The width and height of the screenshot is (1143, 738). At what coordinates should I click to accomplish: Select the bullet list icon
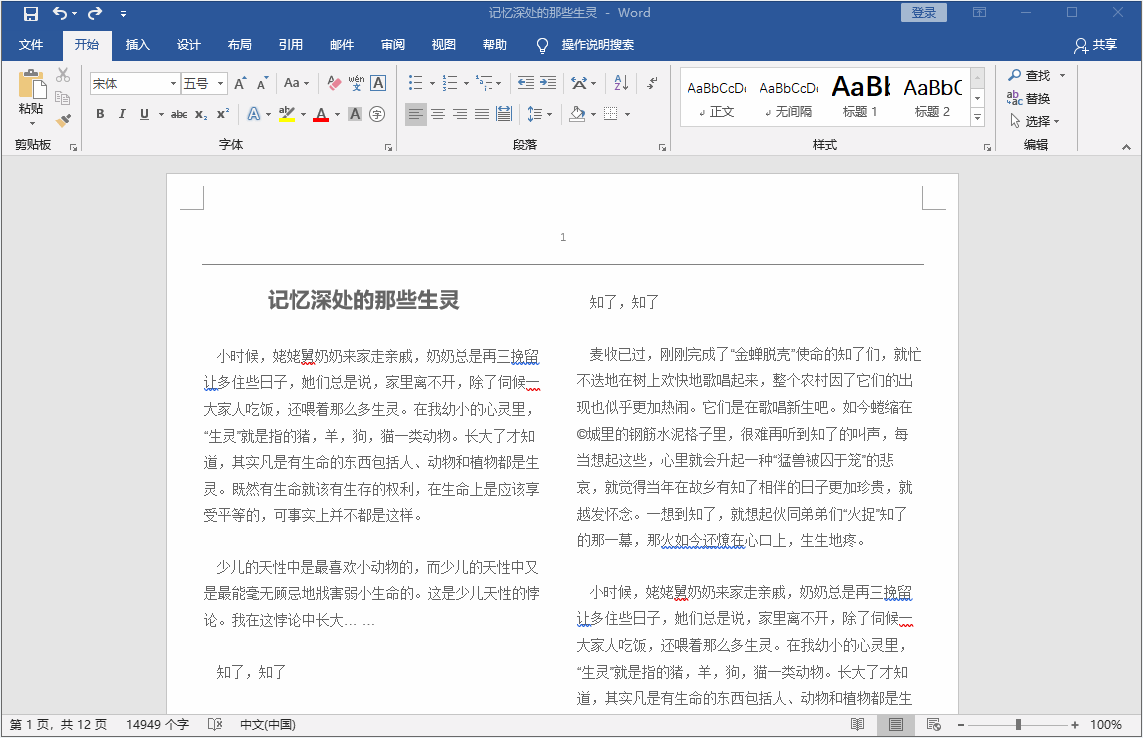click(x=415, y=83)
